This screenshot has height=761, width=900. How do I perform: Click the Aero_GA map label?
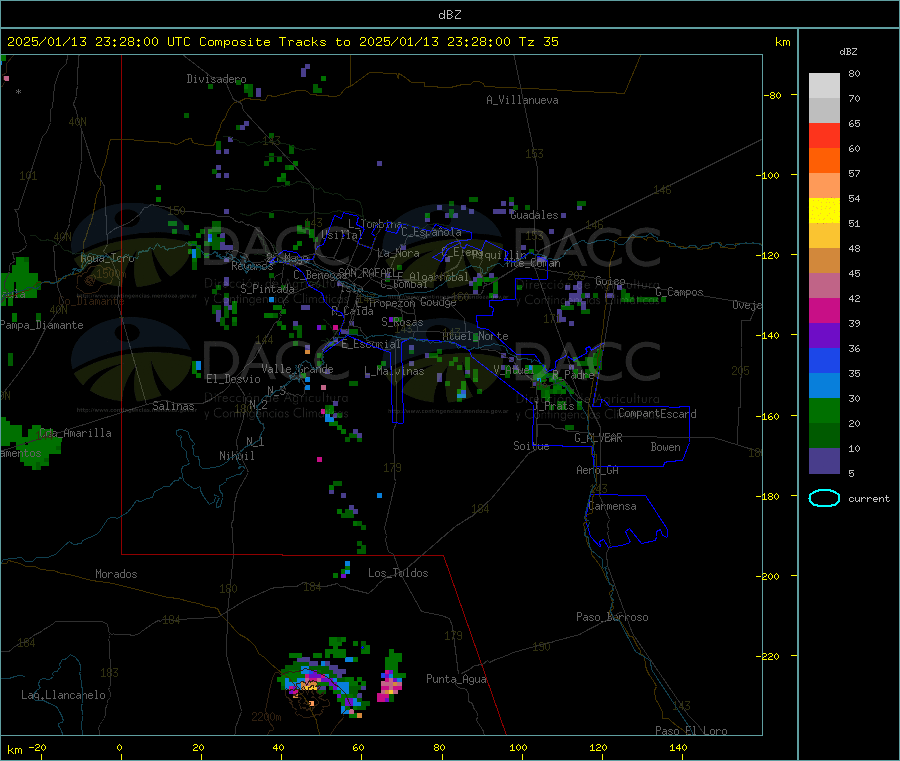click(597, 470)
